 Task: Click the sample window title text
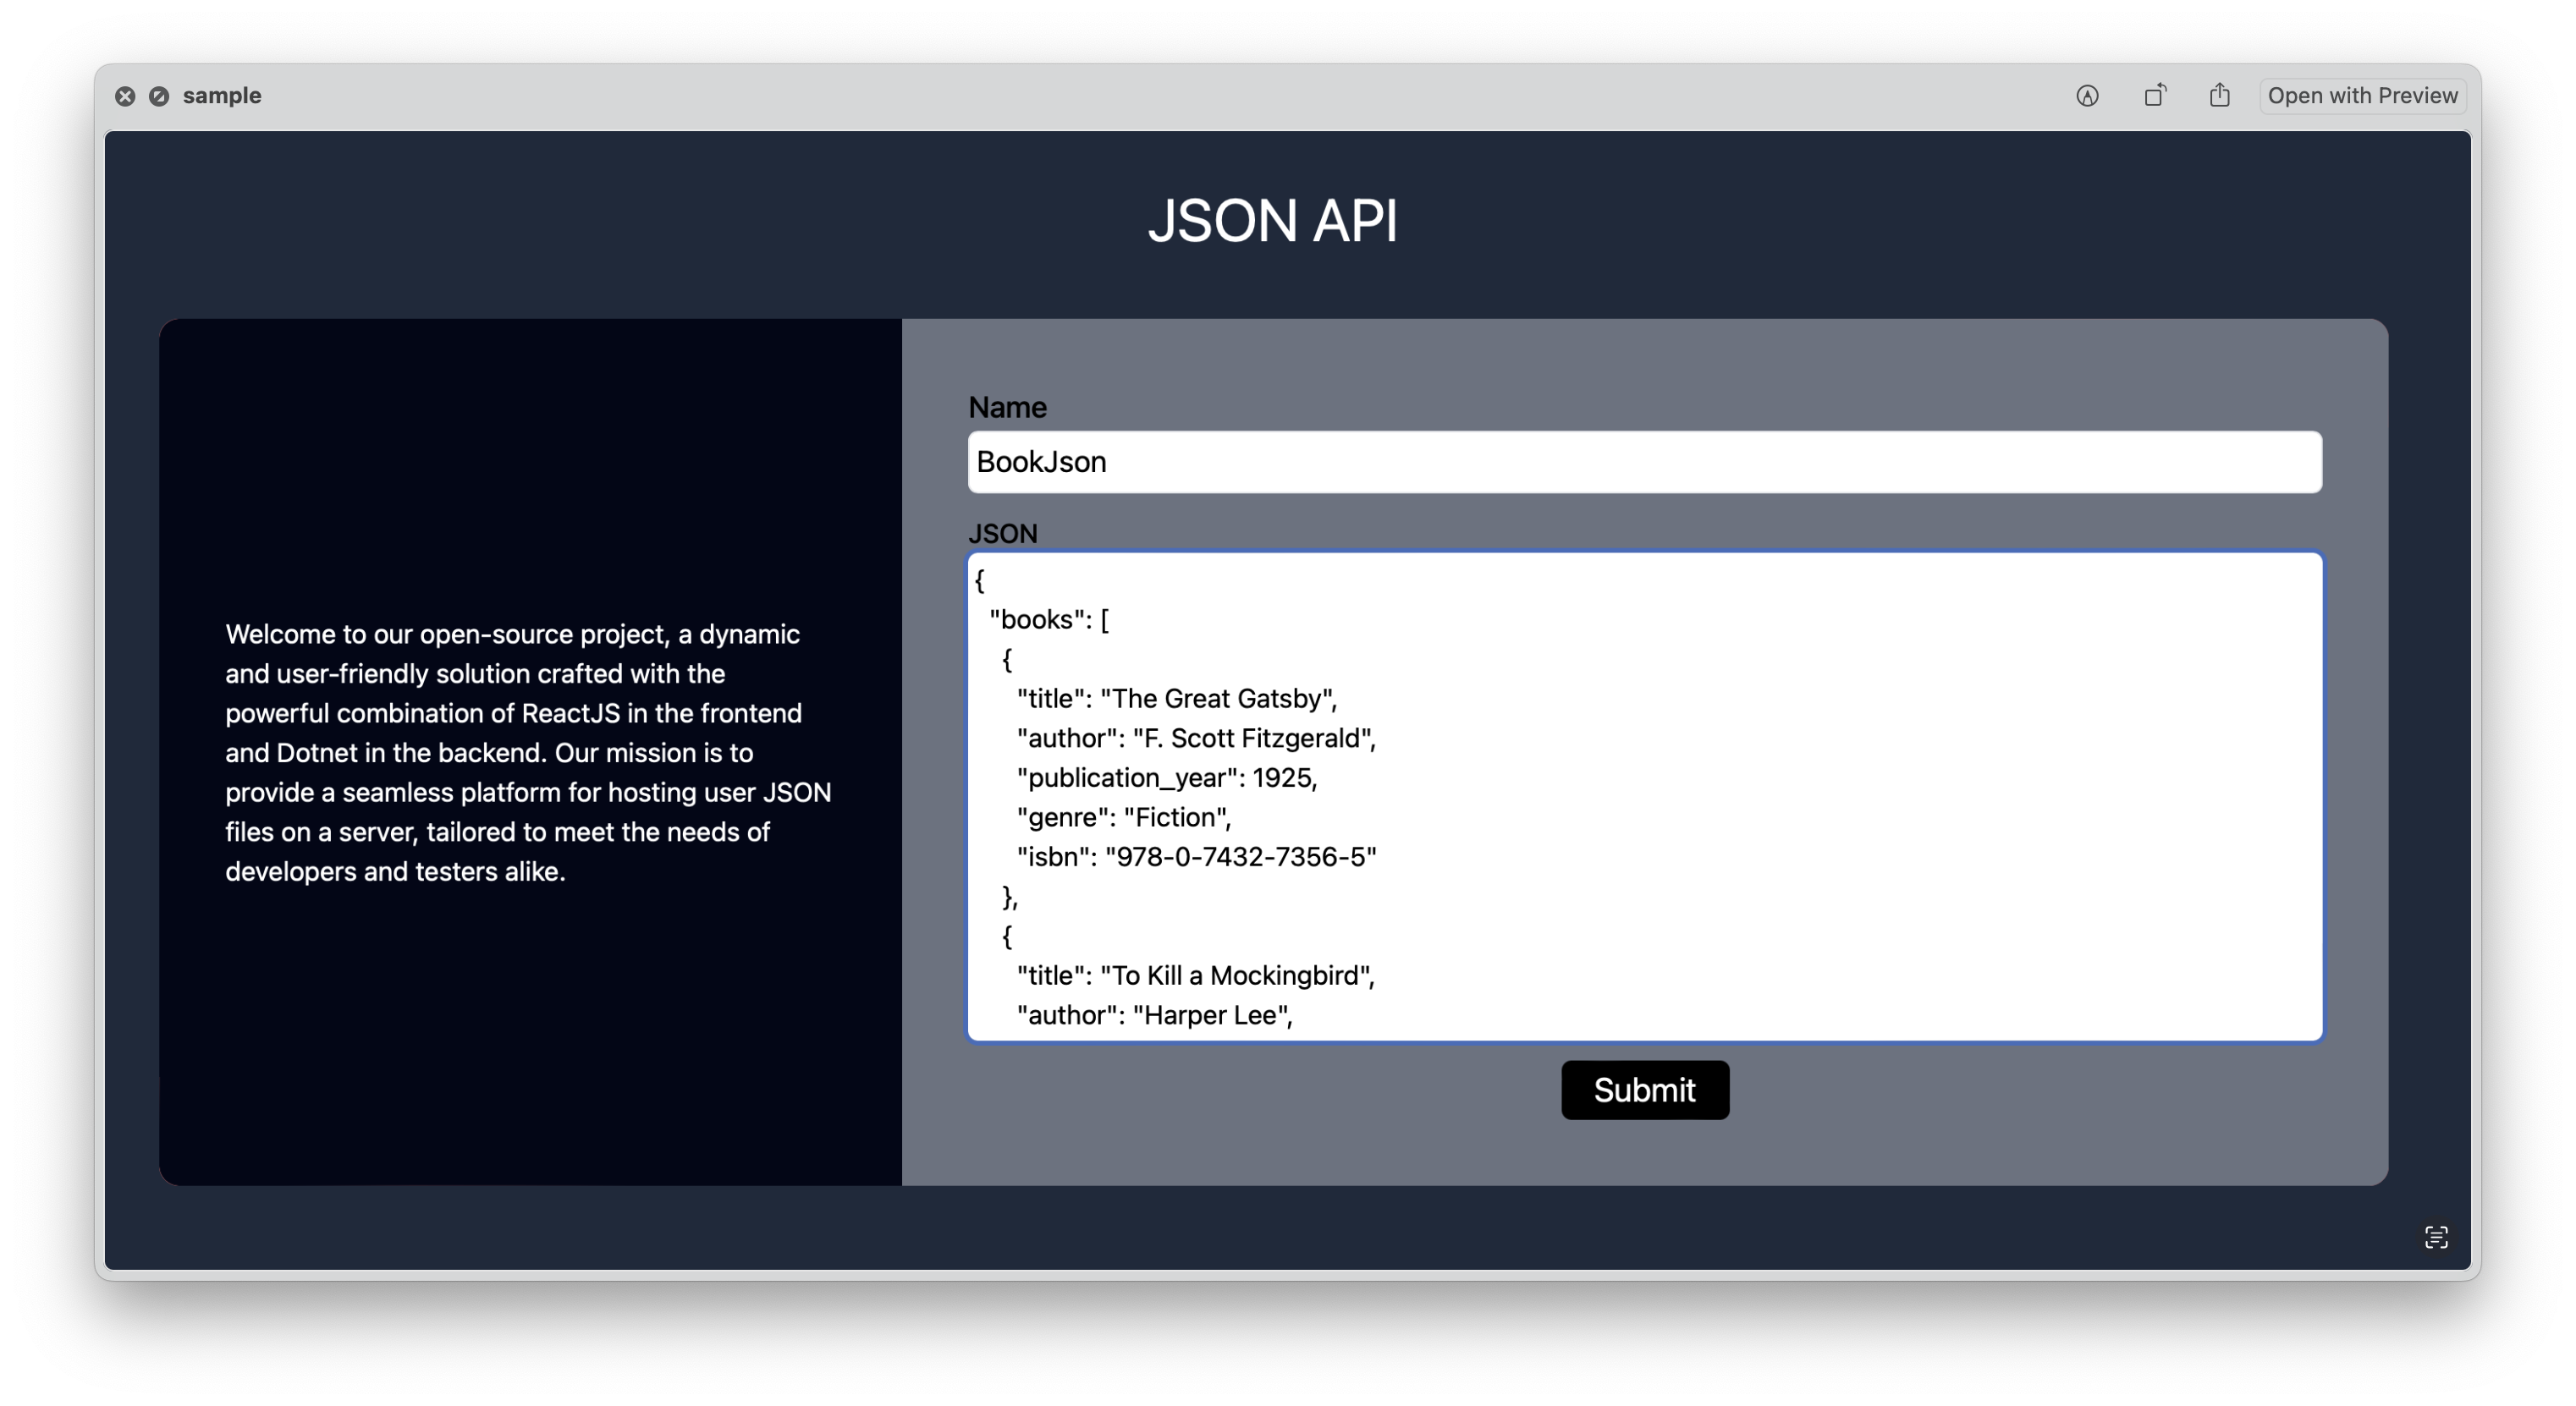pos(222,96)
